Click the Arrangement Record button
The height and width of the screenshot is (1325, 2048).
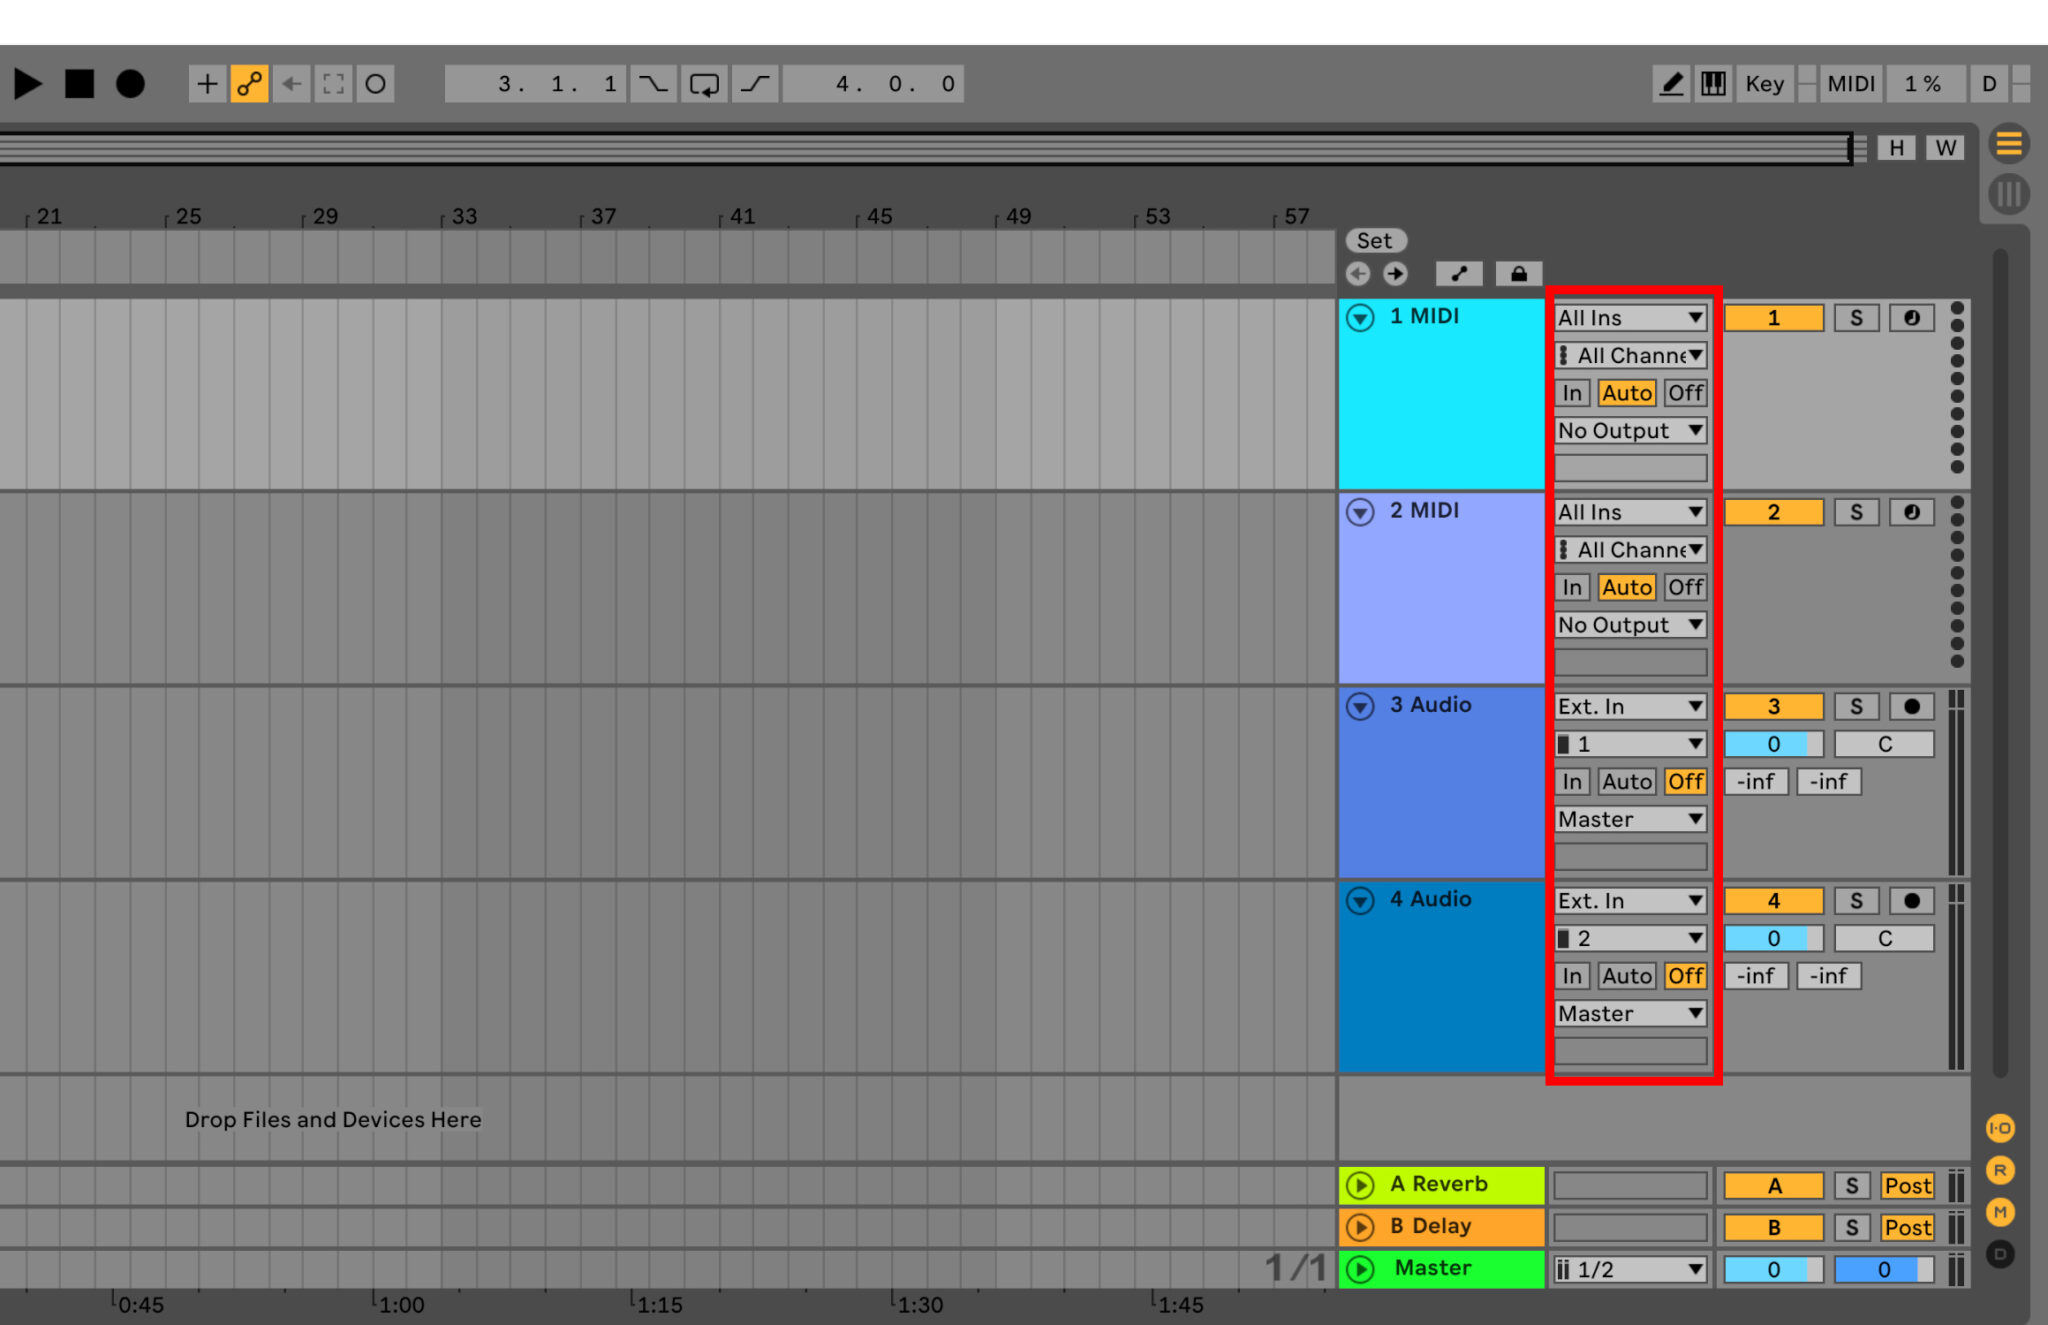pos(130,84)
